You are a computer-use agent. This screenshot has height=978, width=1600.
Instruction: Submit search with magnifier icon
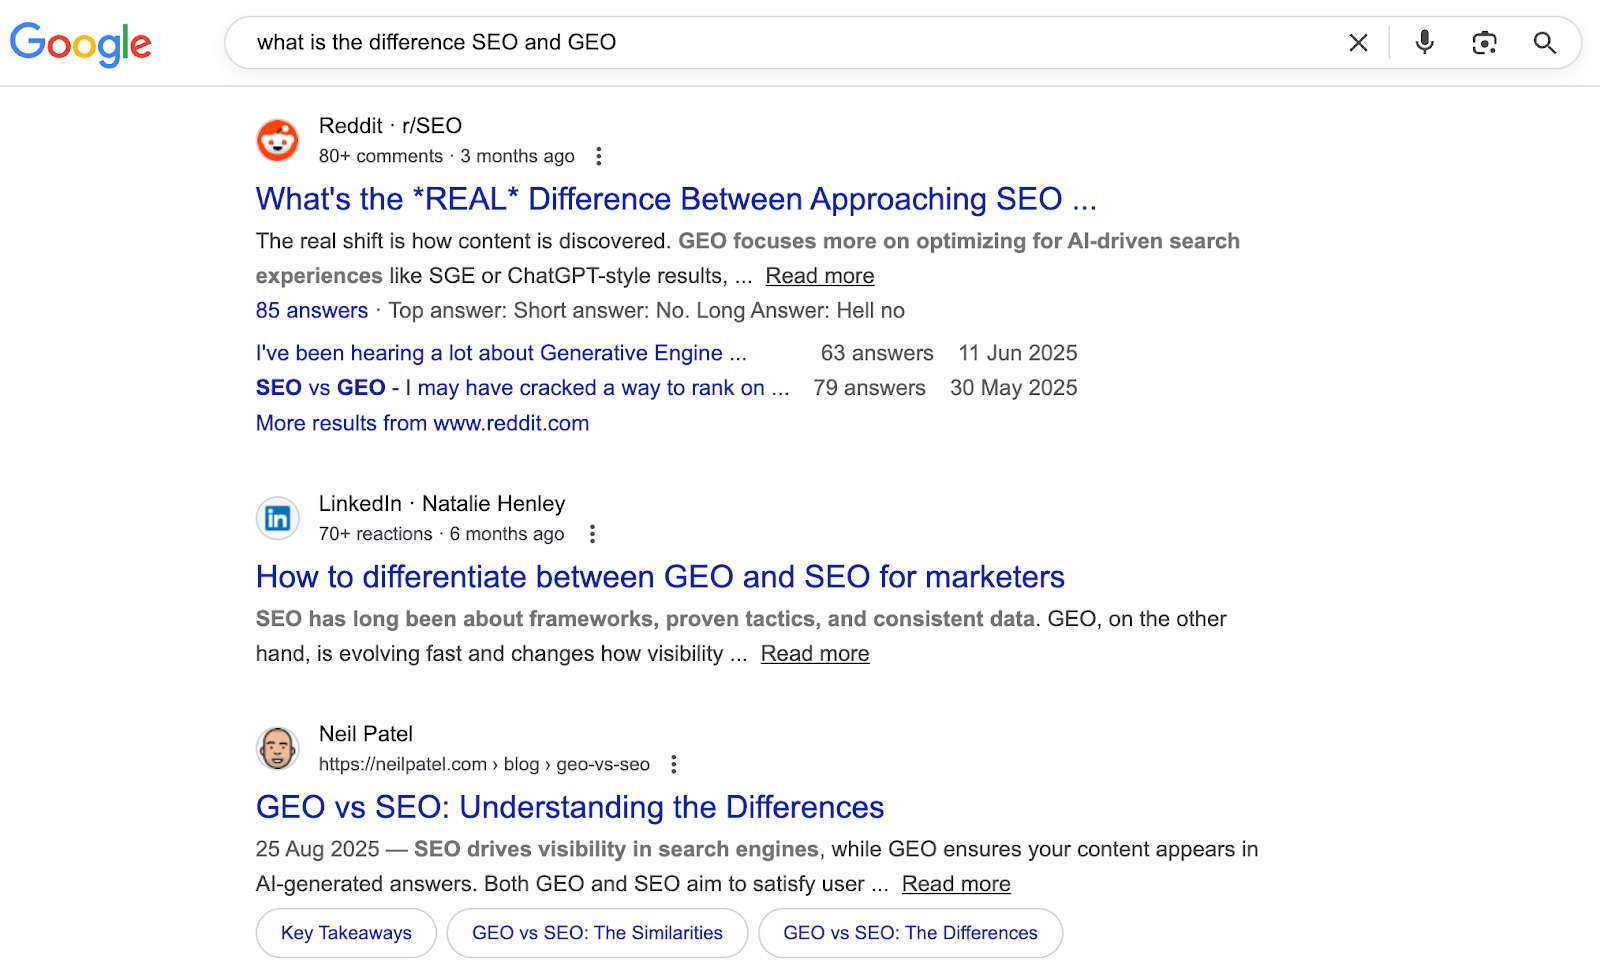[1545, 43]
